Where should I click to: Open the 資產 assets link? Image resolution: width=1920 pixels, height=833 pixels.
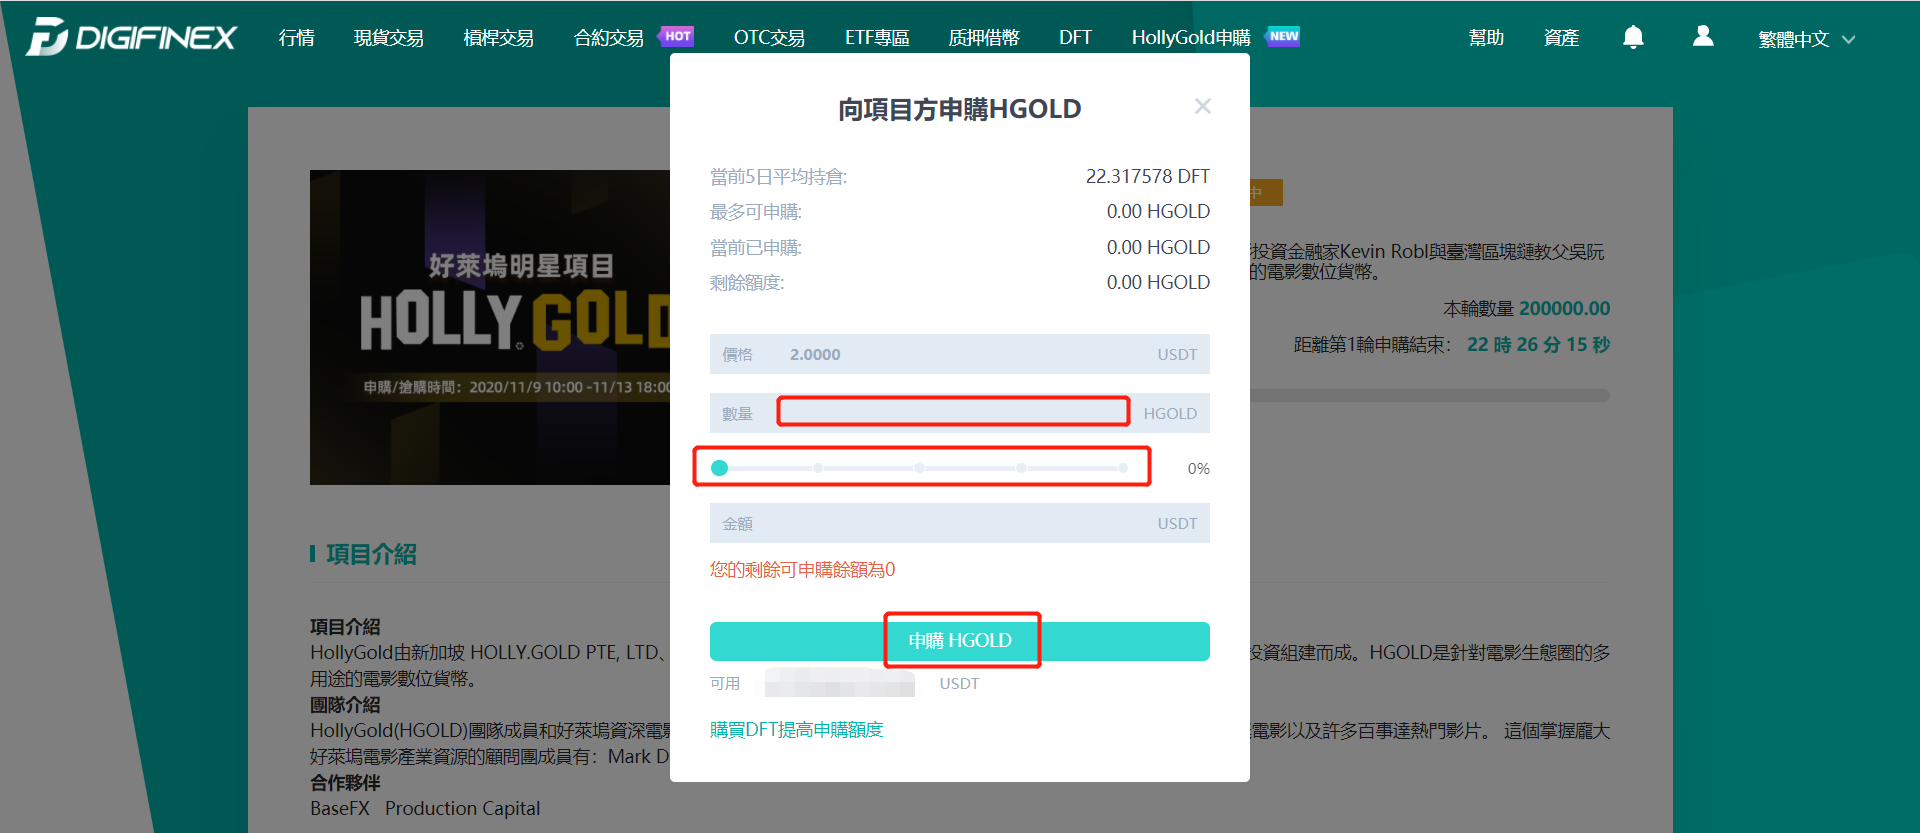1561,37
